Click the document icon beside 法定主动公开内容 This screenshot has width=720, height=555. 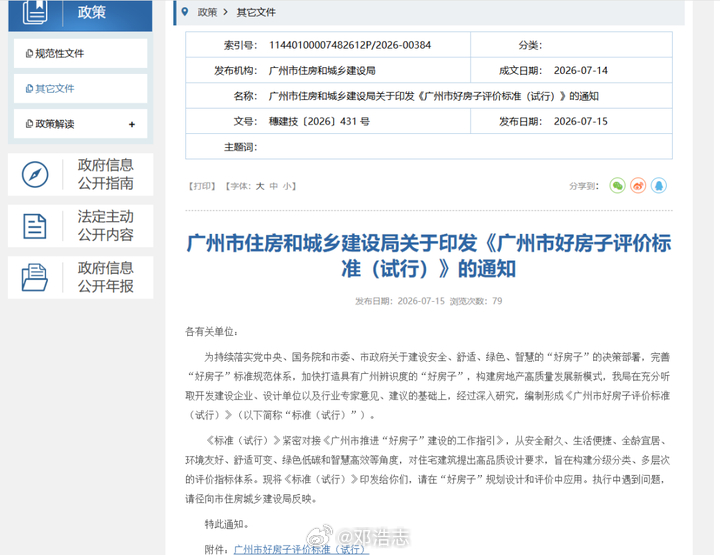tap(35, 226)
